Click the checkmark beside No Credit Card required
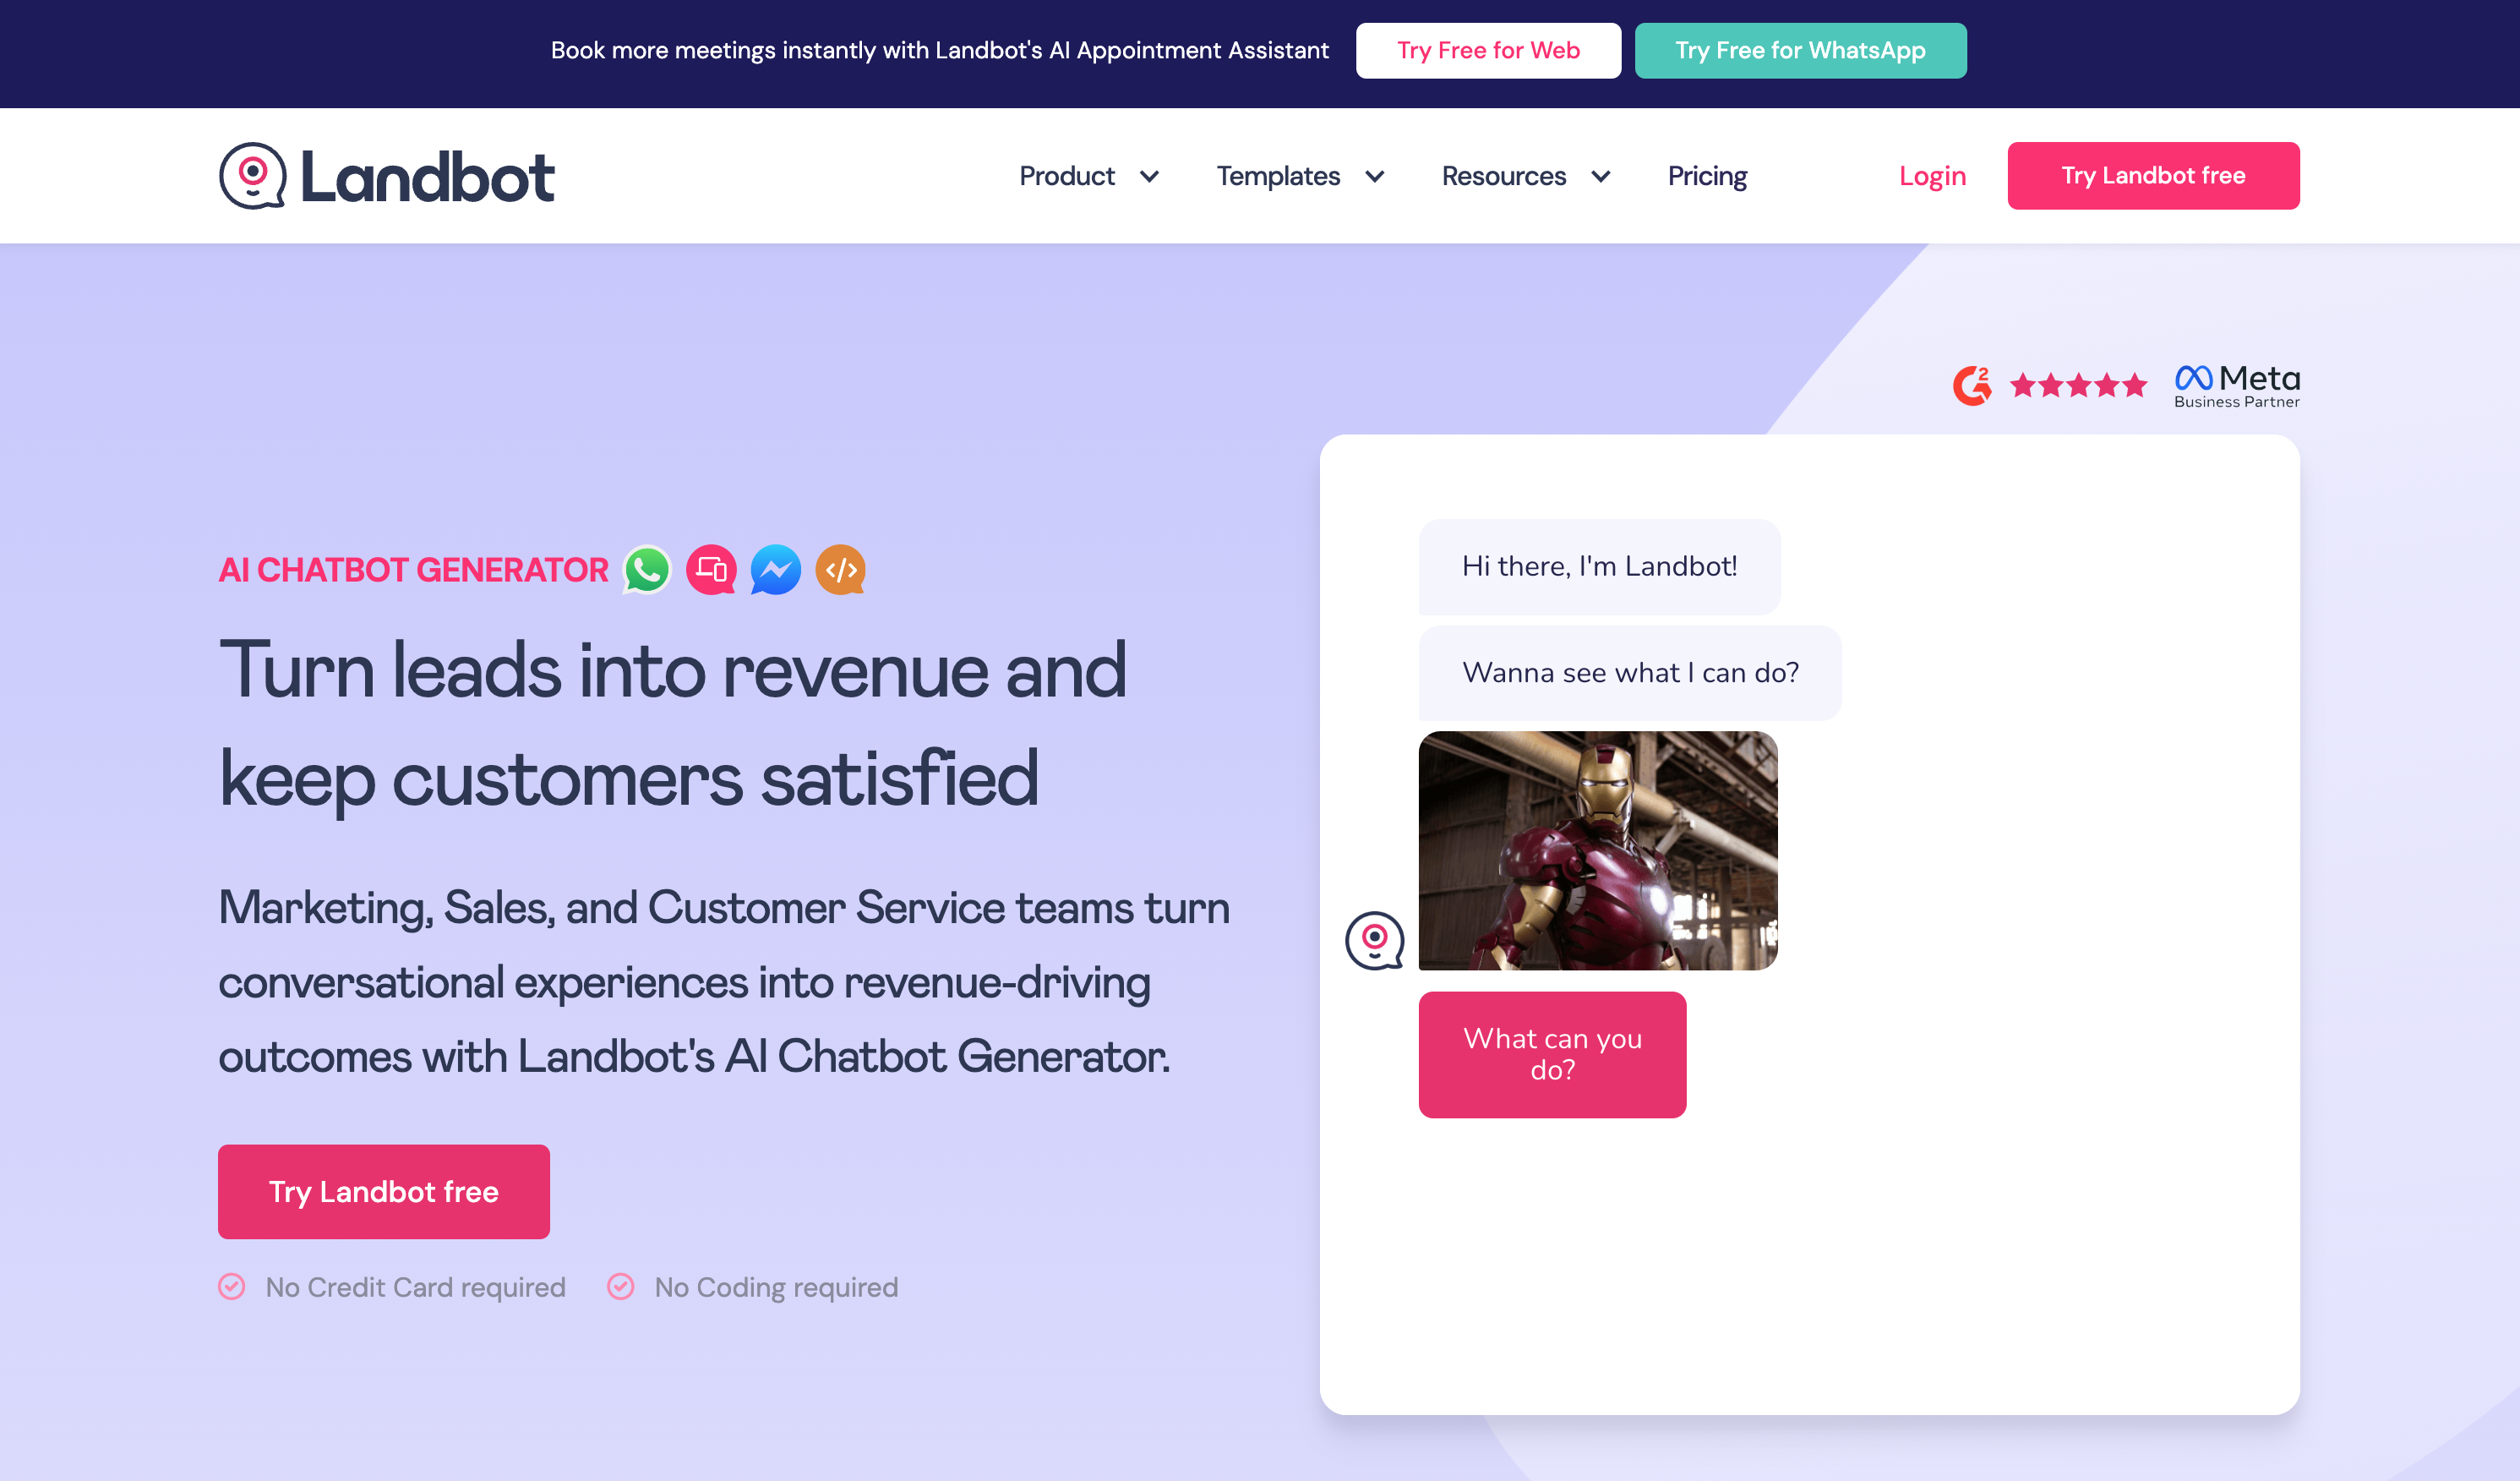The width and height of the screenshot is (2520, 1481). coord(231,1287)
